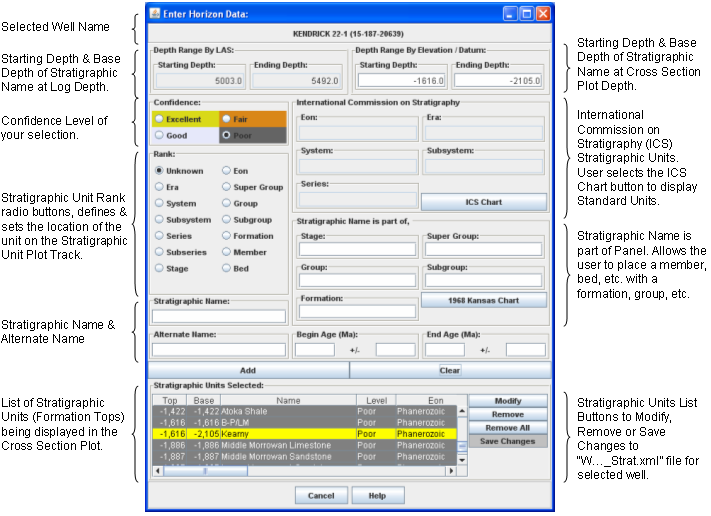This screenshot has height=516, width=711.
Task: Choose the Stage rank radio button
Action: pyautogui.click(x=159, y=268)
